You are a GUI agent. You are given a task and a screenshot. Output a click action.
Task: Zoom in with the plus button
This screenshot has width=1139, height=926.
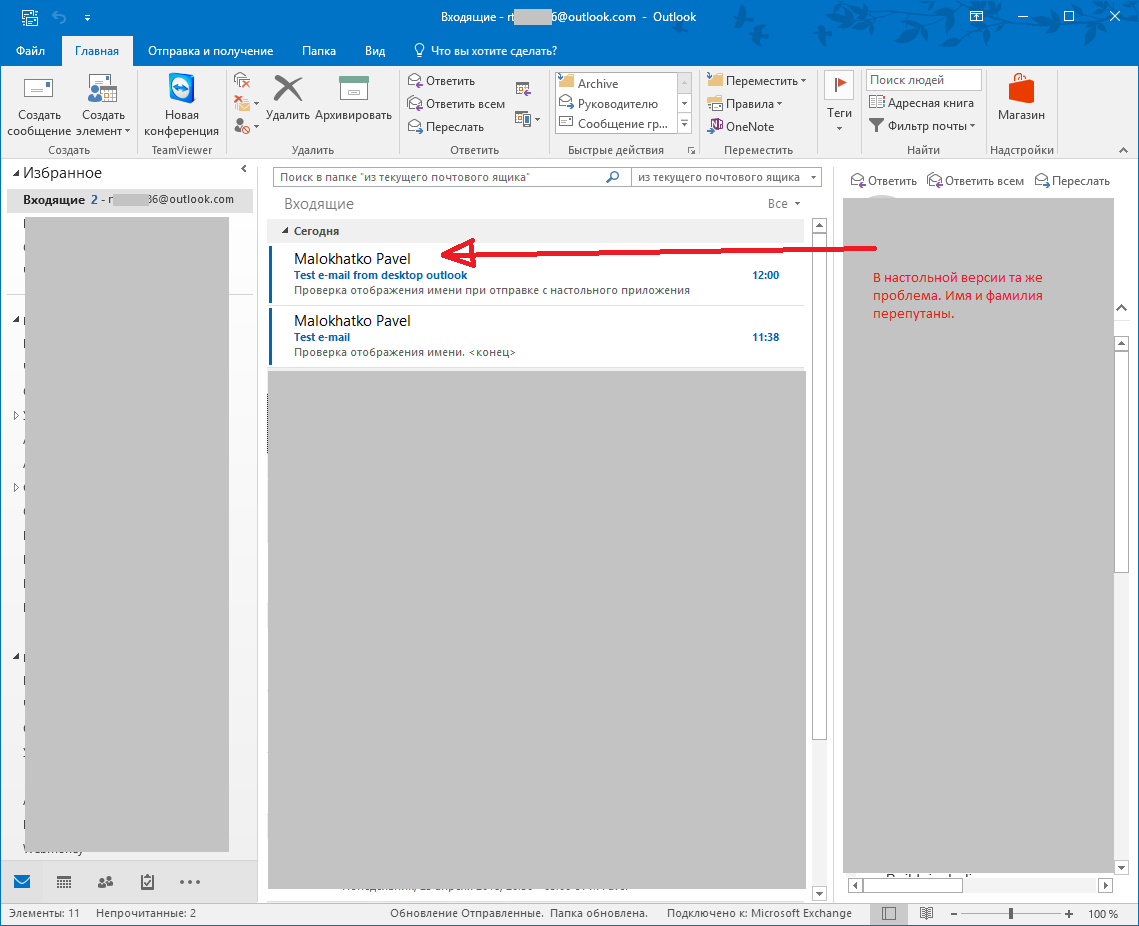pos(1069,914)
